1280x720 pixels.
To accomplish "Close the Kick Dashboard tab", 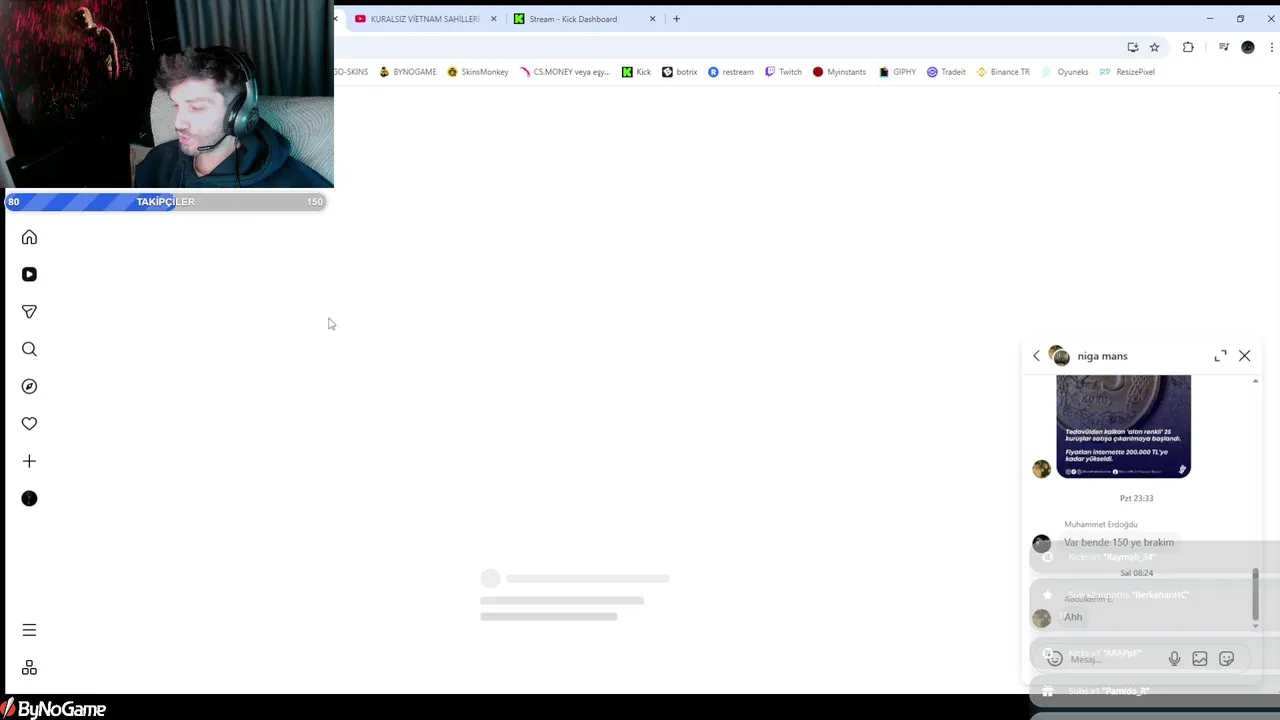I will [x=653, y=19].
